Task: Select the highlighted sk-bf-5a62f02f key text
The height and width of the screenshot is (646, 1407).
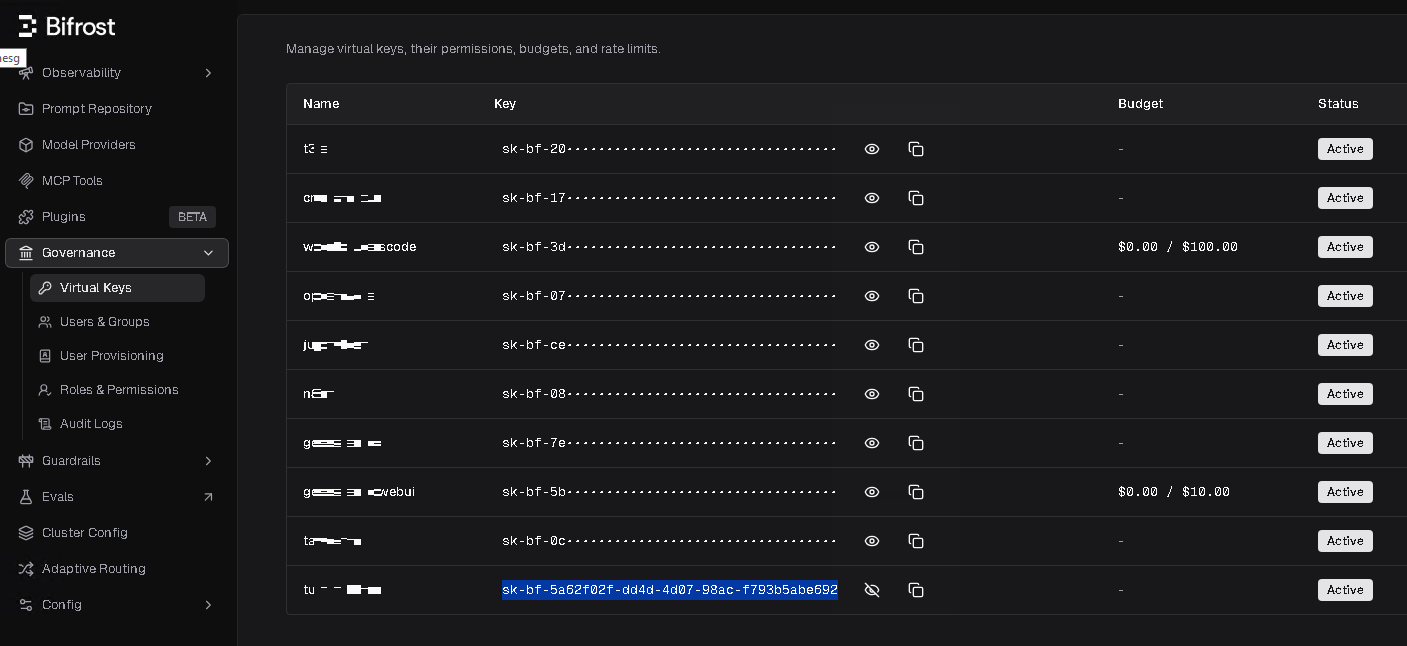Action: click(x=669, y=590)
